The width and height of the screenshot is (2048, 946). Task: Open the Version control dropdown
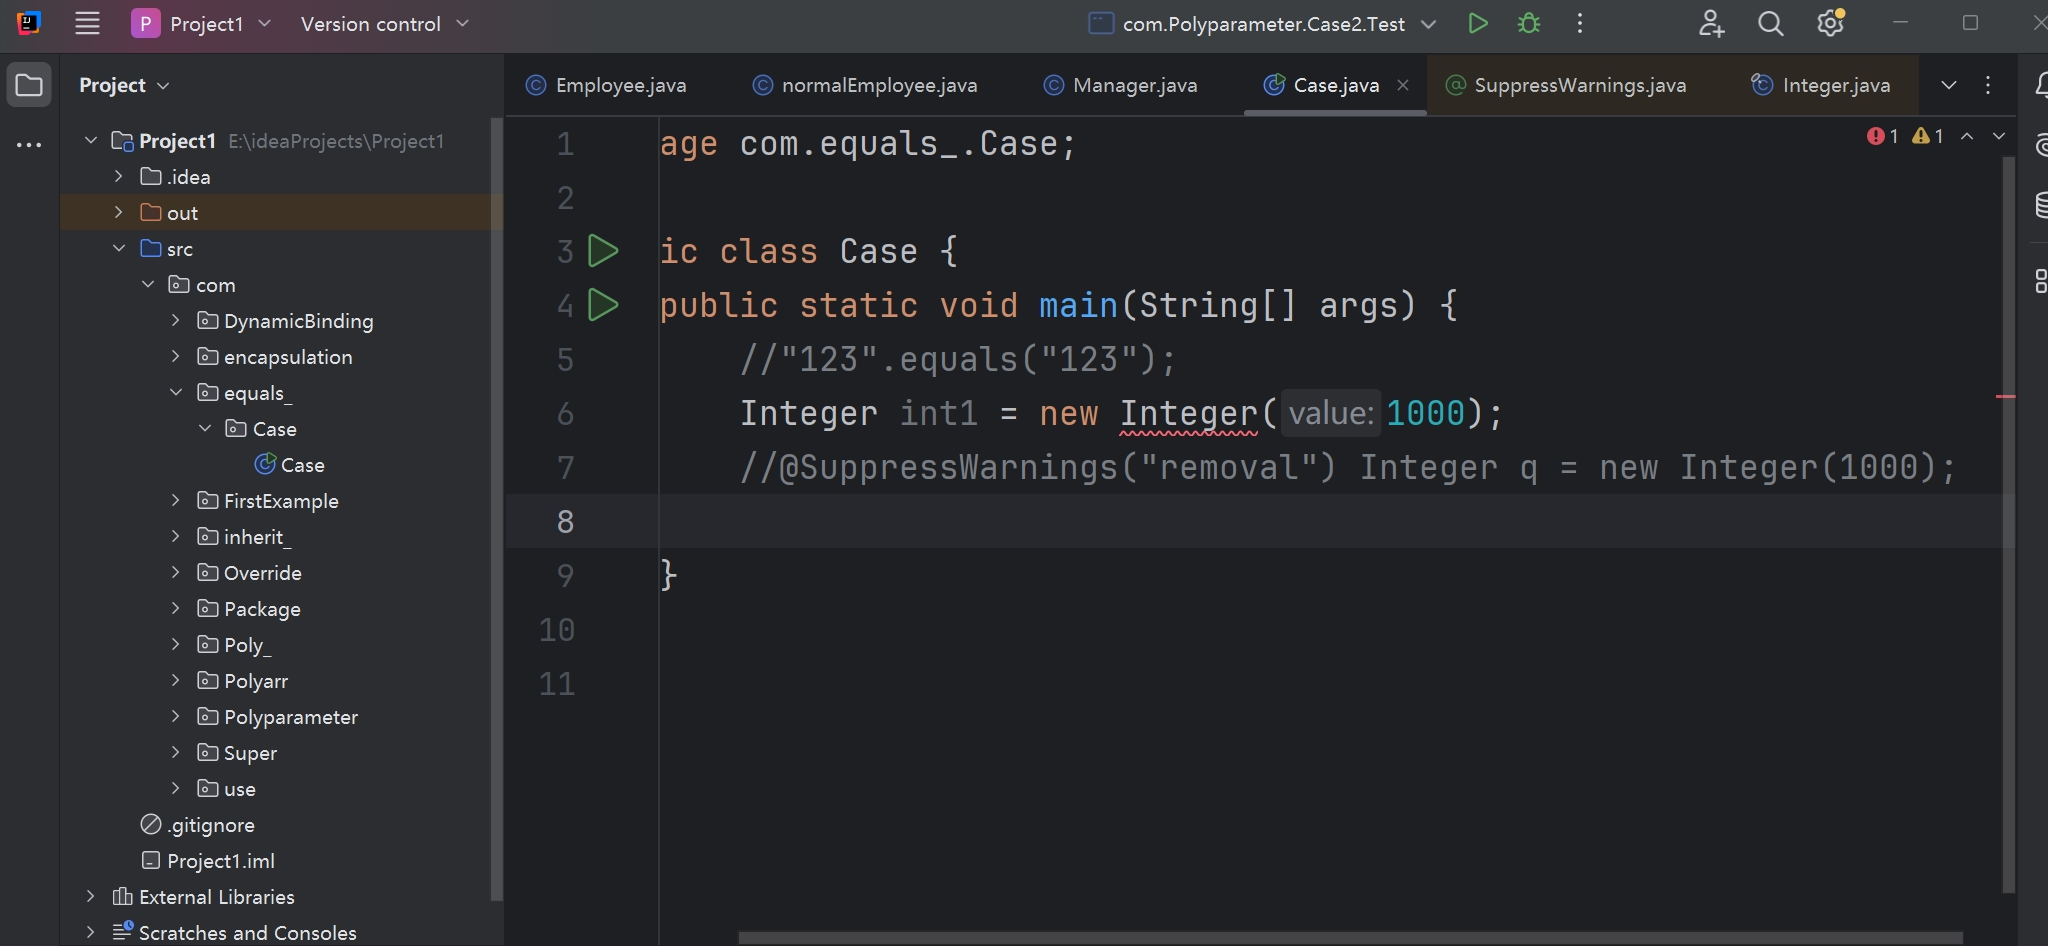click(x=384, y=24)
